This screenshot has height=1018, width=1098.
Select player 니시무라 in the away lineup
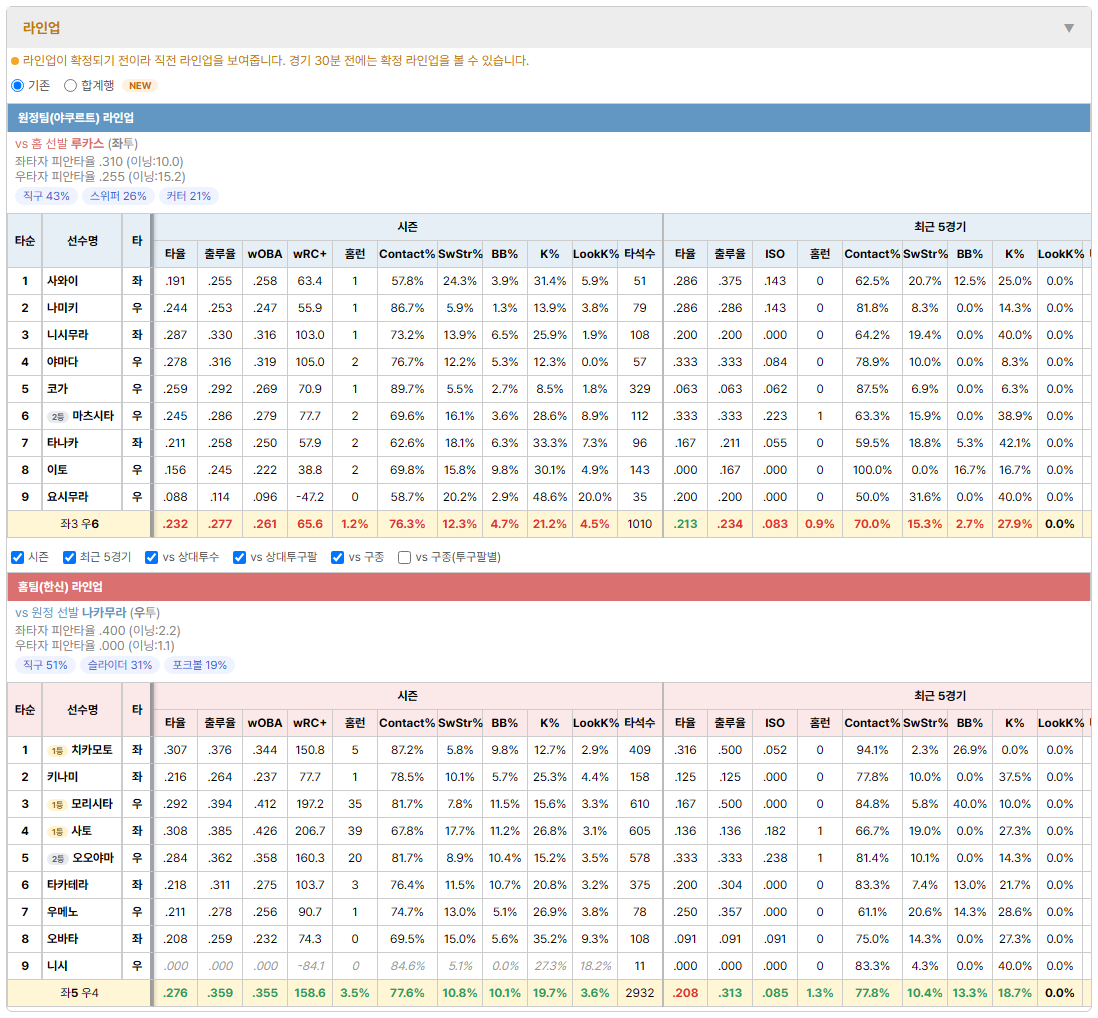coord(67,335)
